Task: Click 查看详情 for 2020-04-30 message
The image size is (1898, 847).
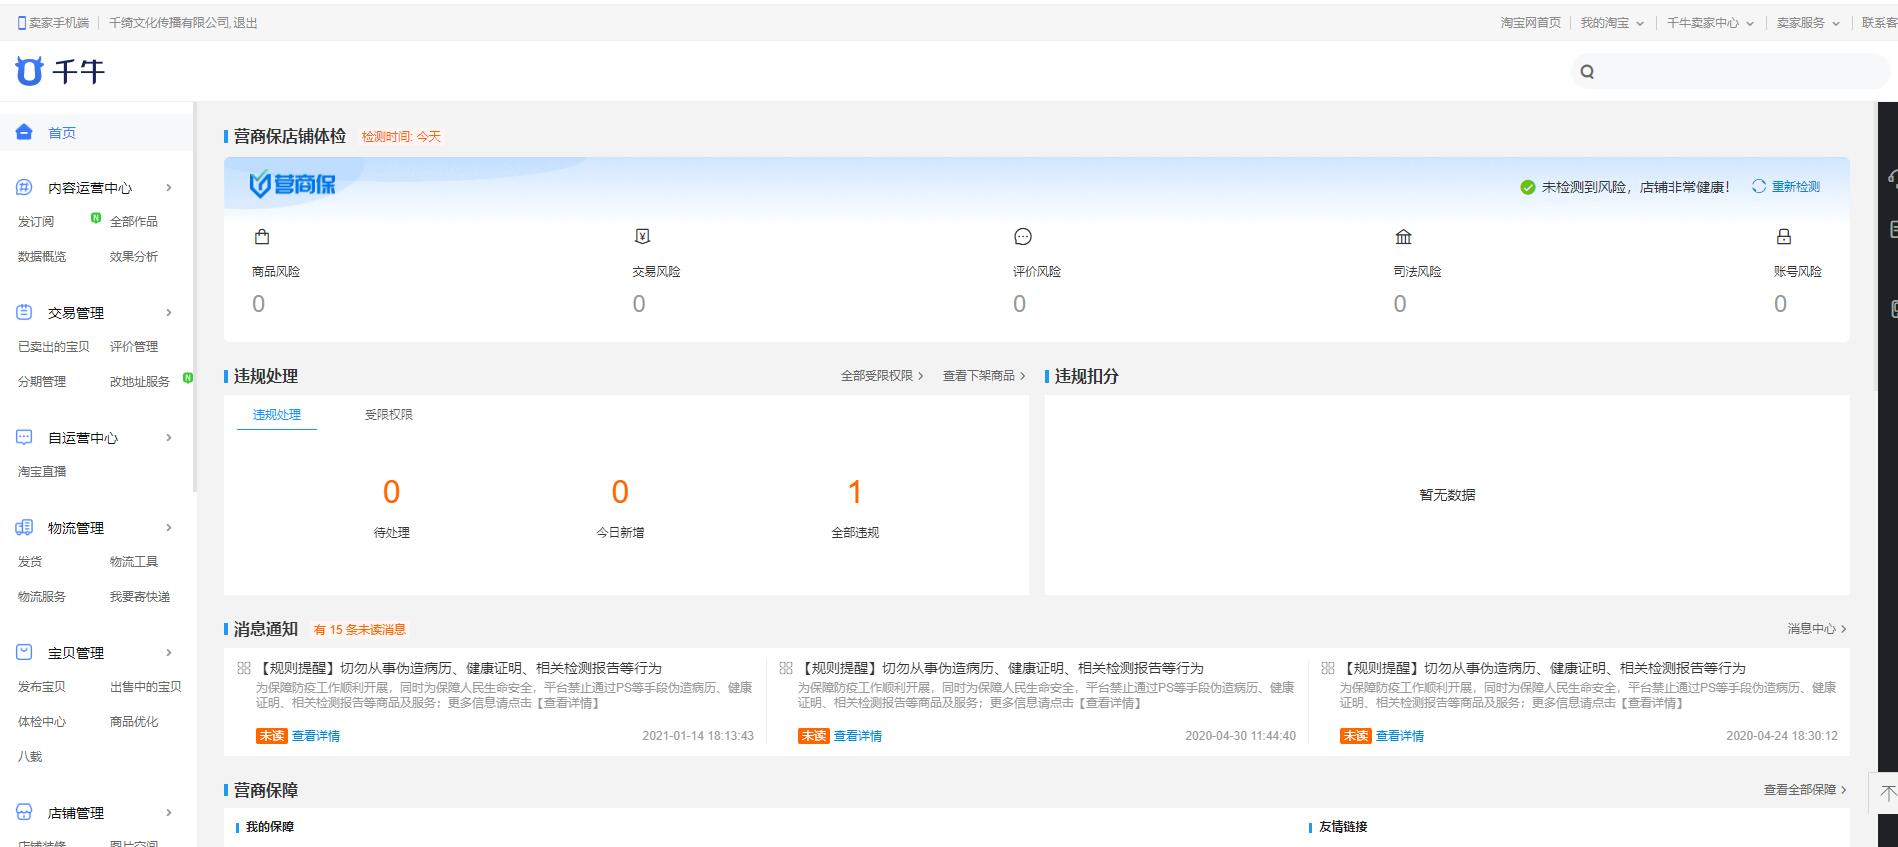Action: (x=858, y=736)
